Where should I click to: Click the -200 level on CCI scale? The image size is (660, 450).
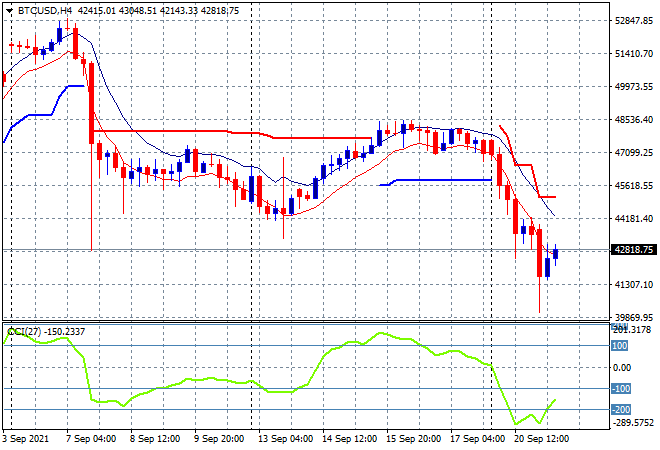point(619,410)
